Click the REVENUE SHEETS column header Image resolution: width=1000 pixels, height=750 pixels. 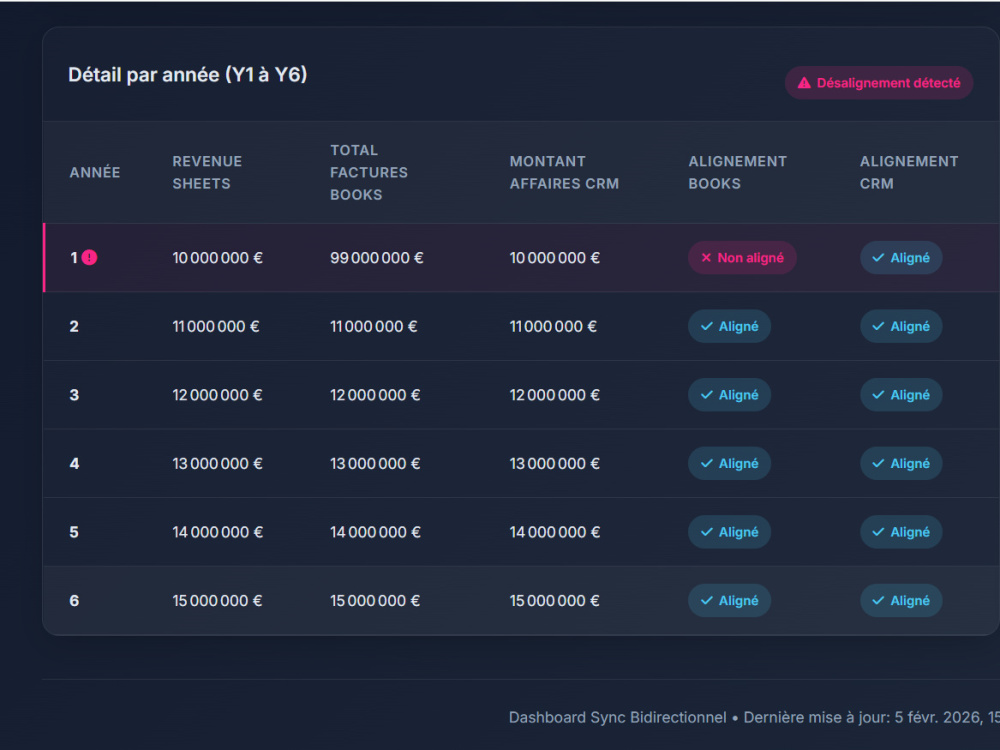coord(207,172)
